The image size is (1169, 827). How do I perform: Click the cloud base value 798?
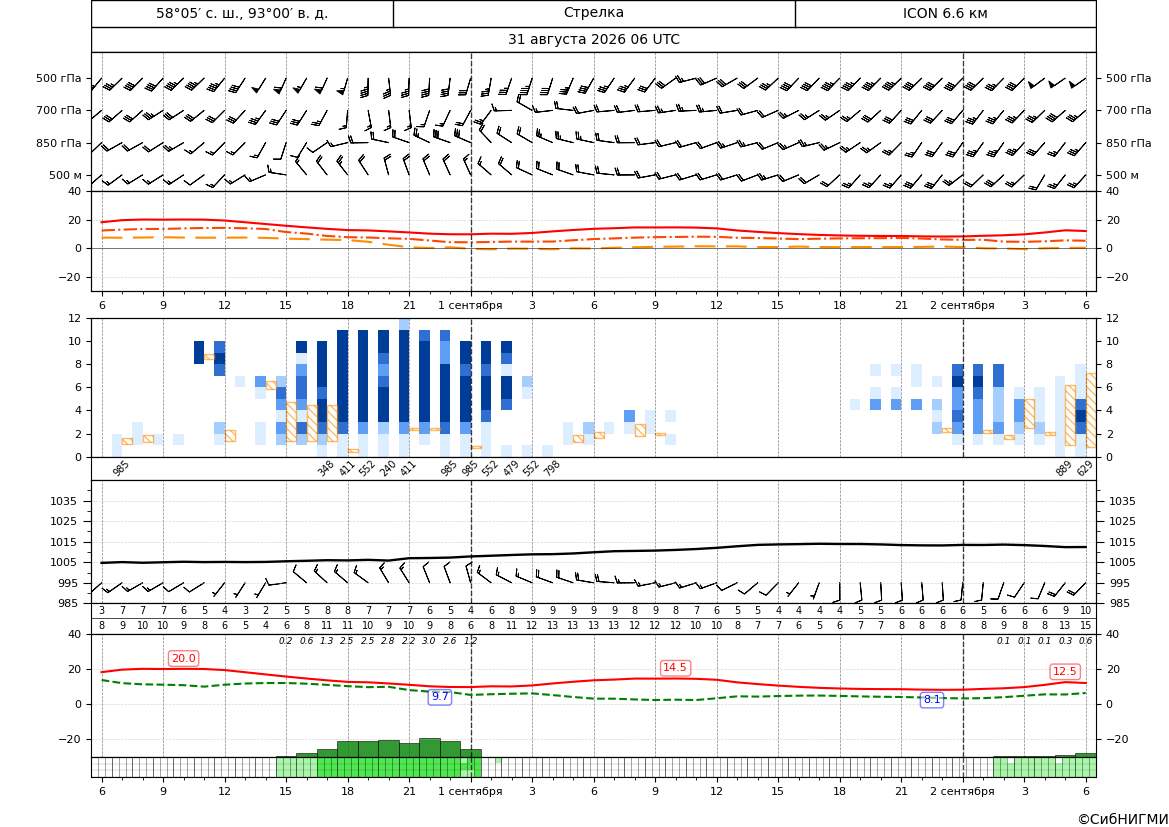coord(552,468)
